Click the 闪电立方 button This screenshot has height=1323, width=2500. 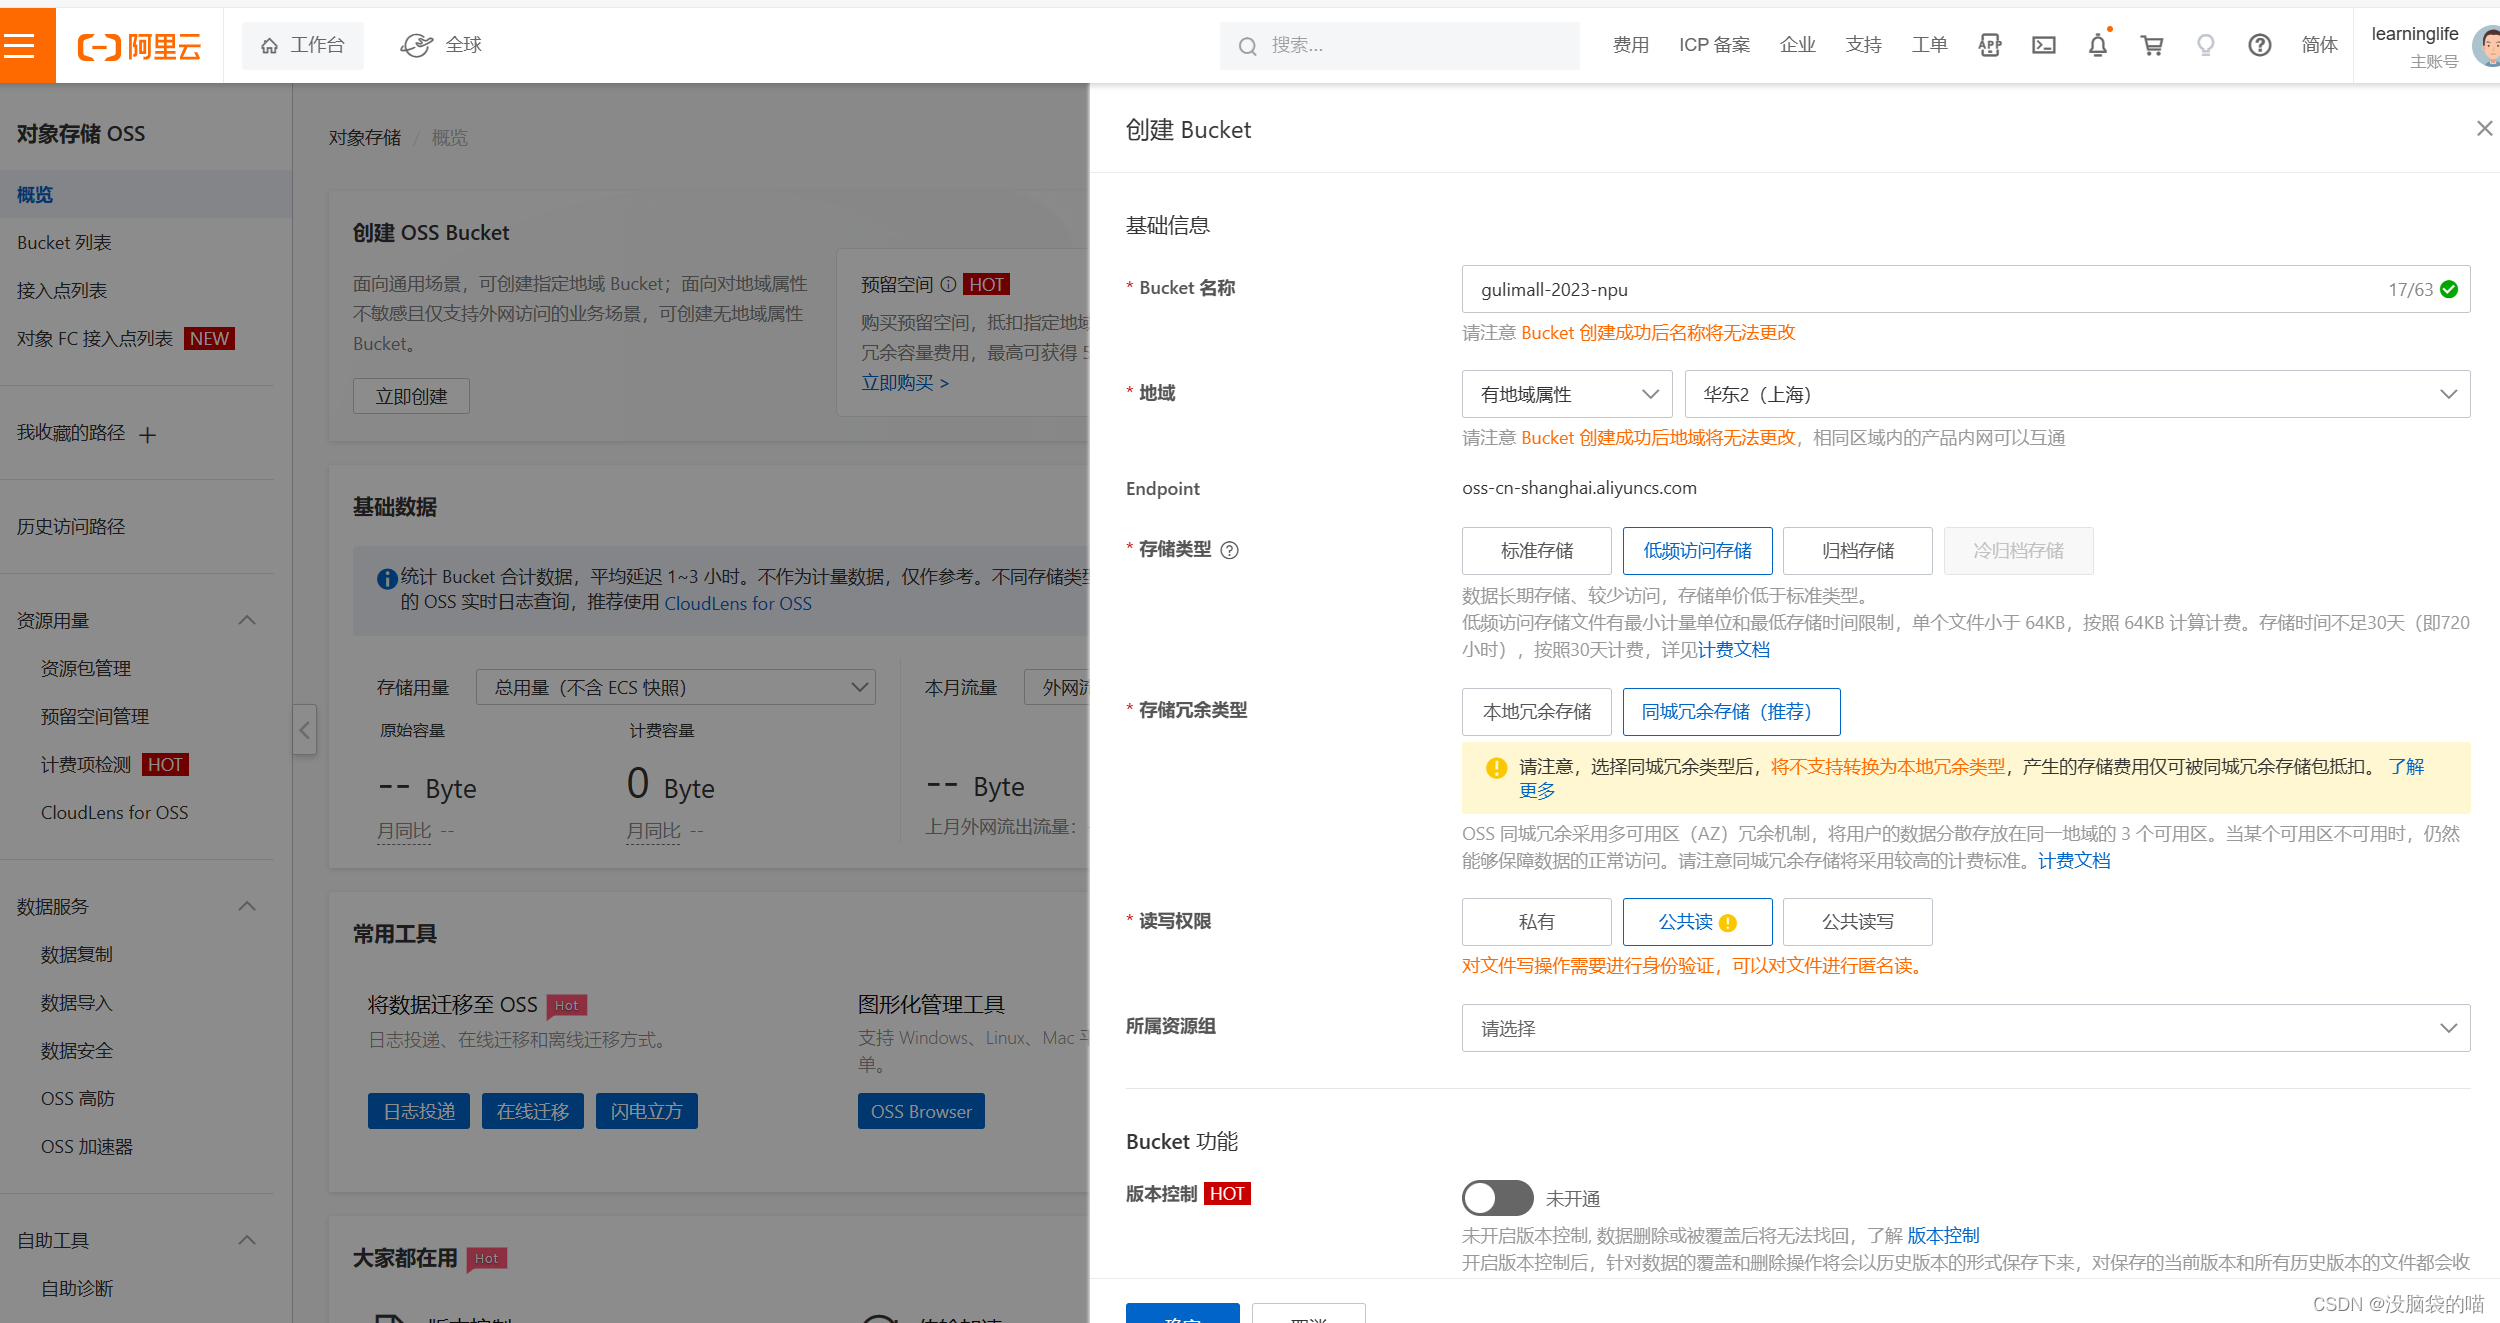tap(647, 1111)
